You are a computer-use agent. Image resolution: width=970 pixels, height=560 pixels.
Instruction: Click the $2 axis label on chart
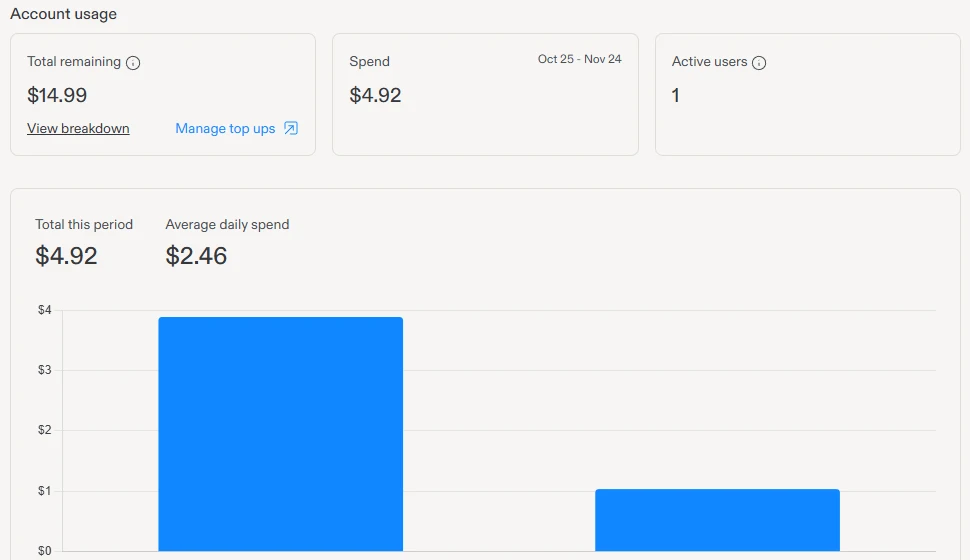45,430
